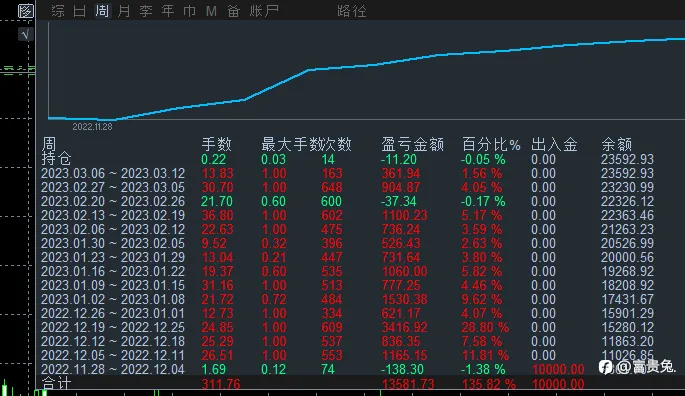Open the M tab
Viewport: 685px width, 396px height.
click(211, 10)
